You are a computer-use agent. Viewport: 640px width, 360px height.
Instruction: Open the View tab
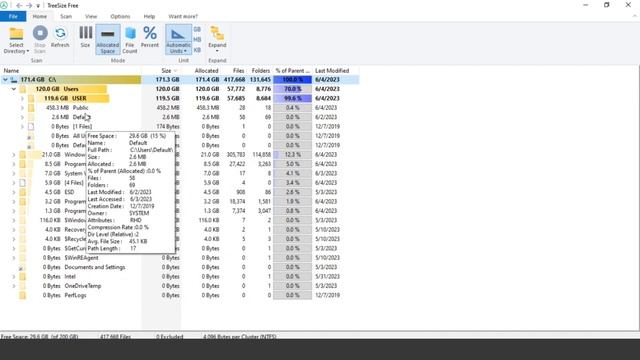click(91, 16)
